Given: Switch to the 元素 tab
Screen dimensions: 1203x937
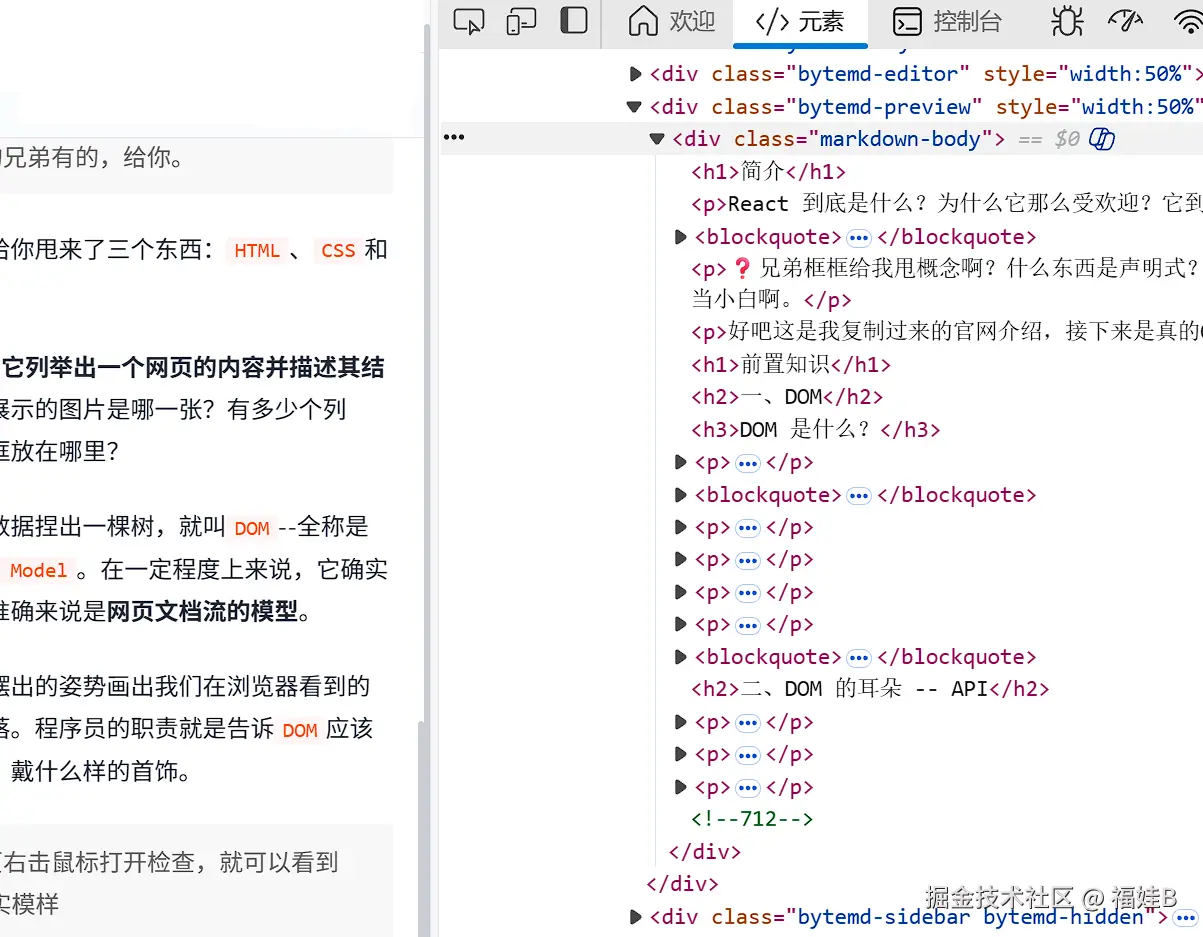Looking at the screenshot, I should pyautogui.click(x=800, y=21).
